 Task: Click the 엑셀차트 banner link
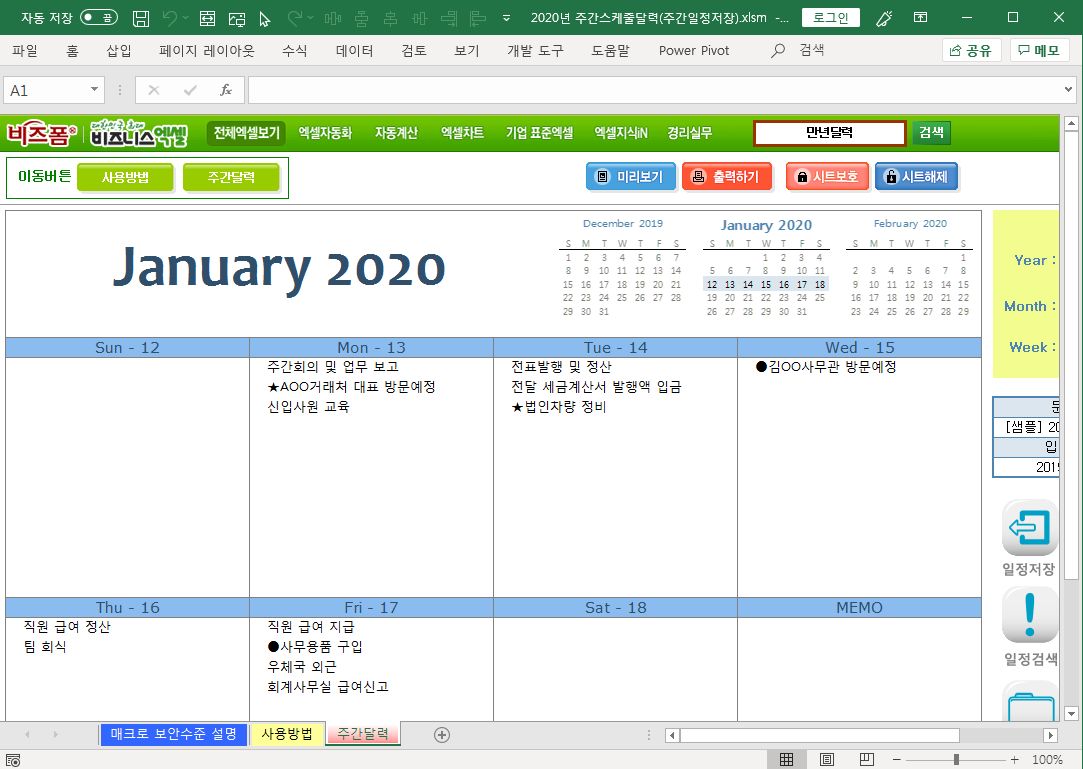pos(462,133)
